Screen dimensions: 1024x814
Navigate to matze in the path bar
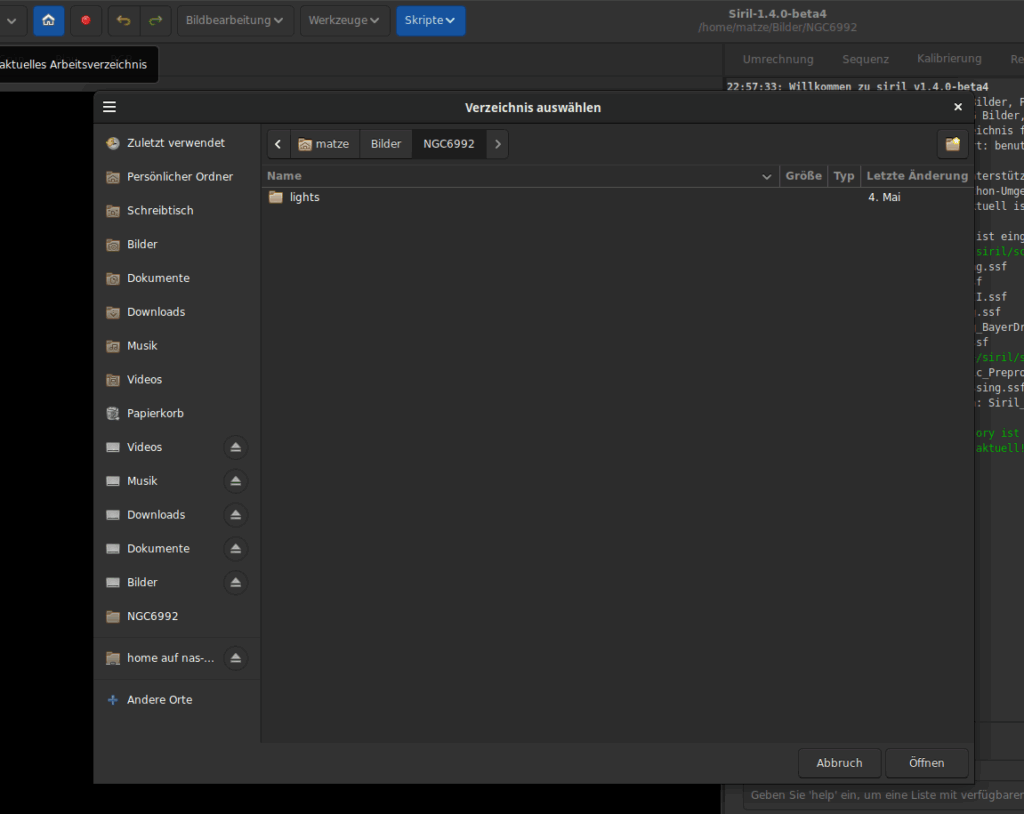[324, 144]
